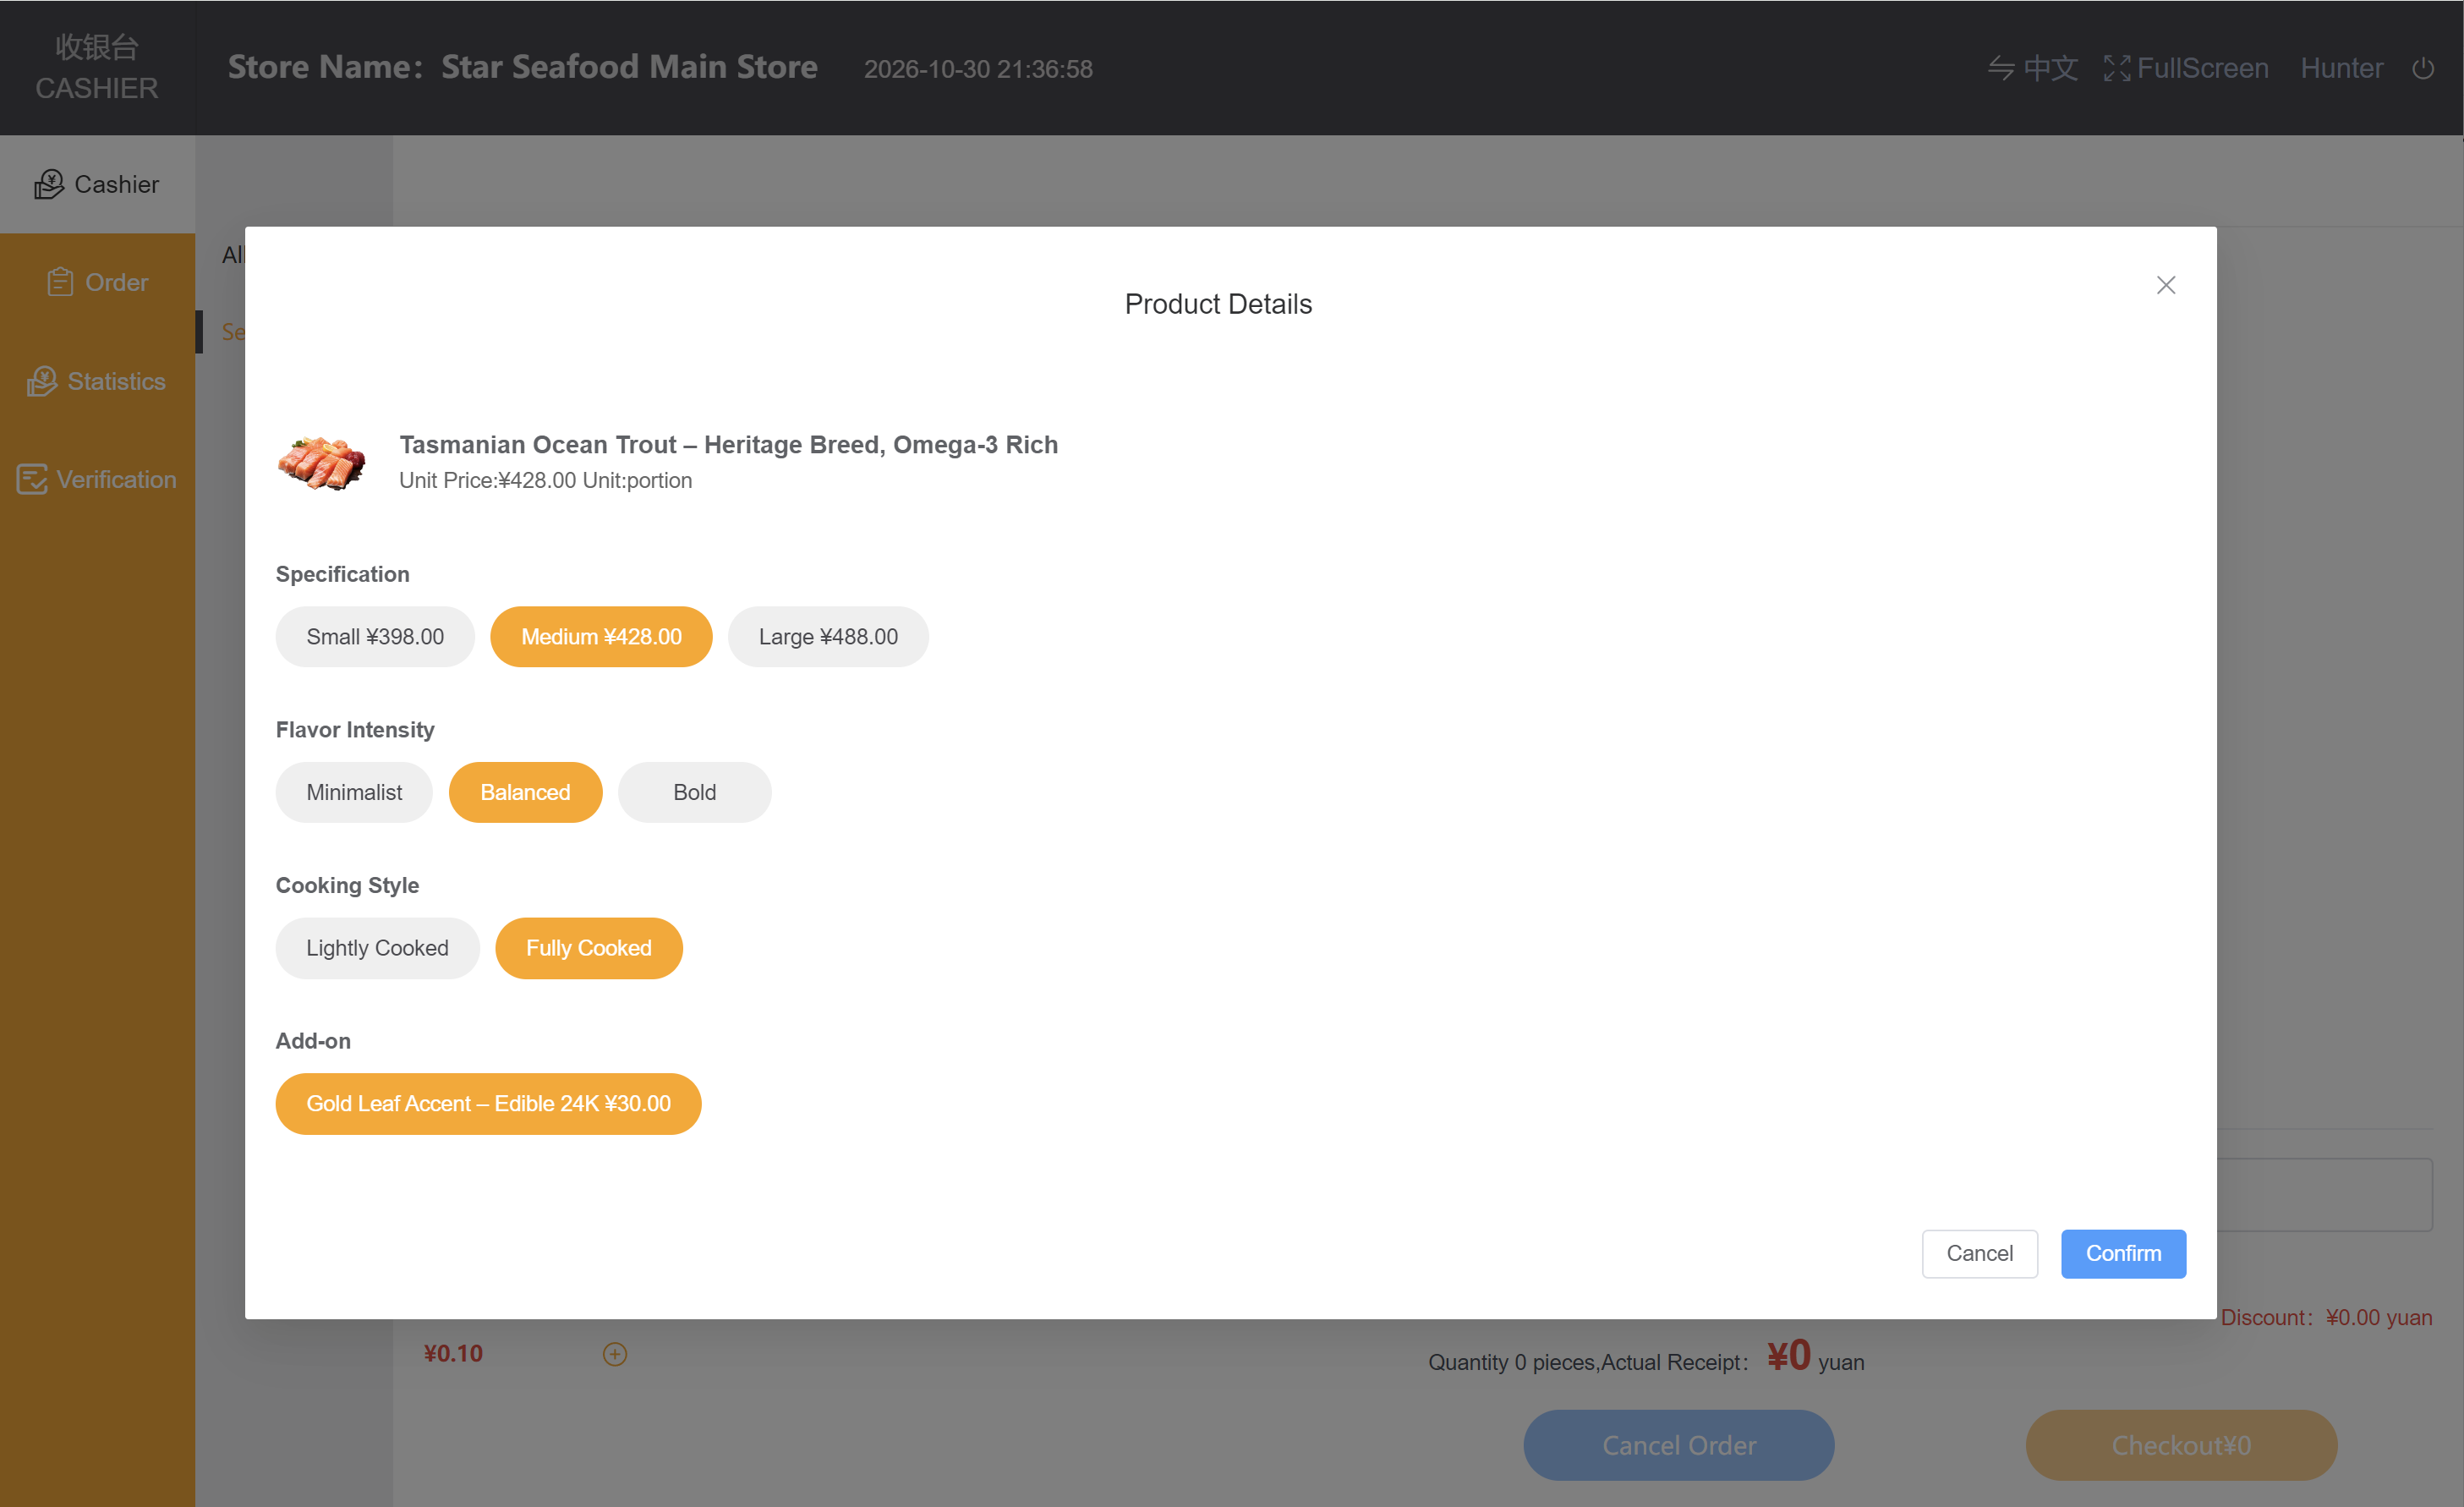This screenshot has height=1507, width=2464.
Task: Click the Cancel Order button
Action: click(x=1678, y=1445)
